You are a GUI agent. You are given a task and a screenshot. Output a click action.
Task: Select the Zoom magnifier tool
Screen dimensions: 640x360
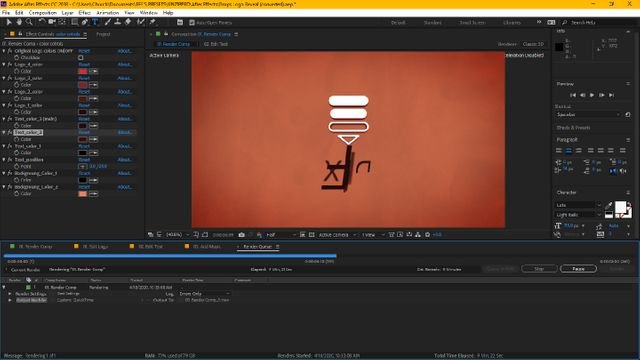pos(29,22)
